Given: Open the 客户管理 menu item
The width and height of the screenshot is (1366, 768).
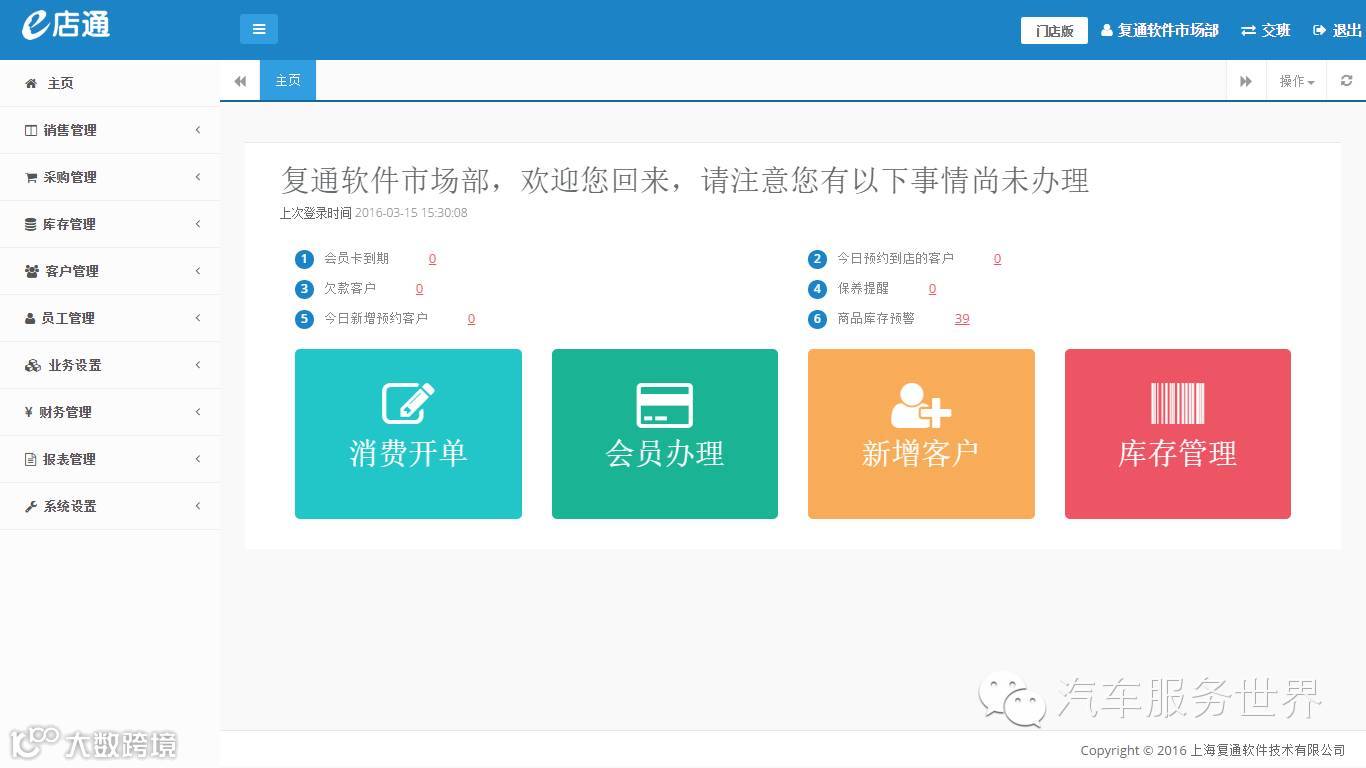Looking at the screenshot, I should click(x=110, y=271).
